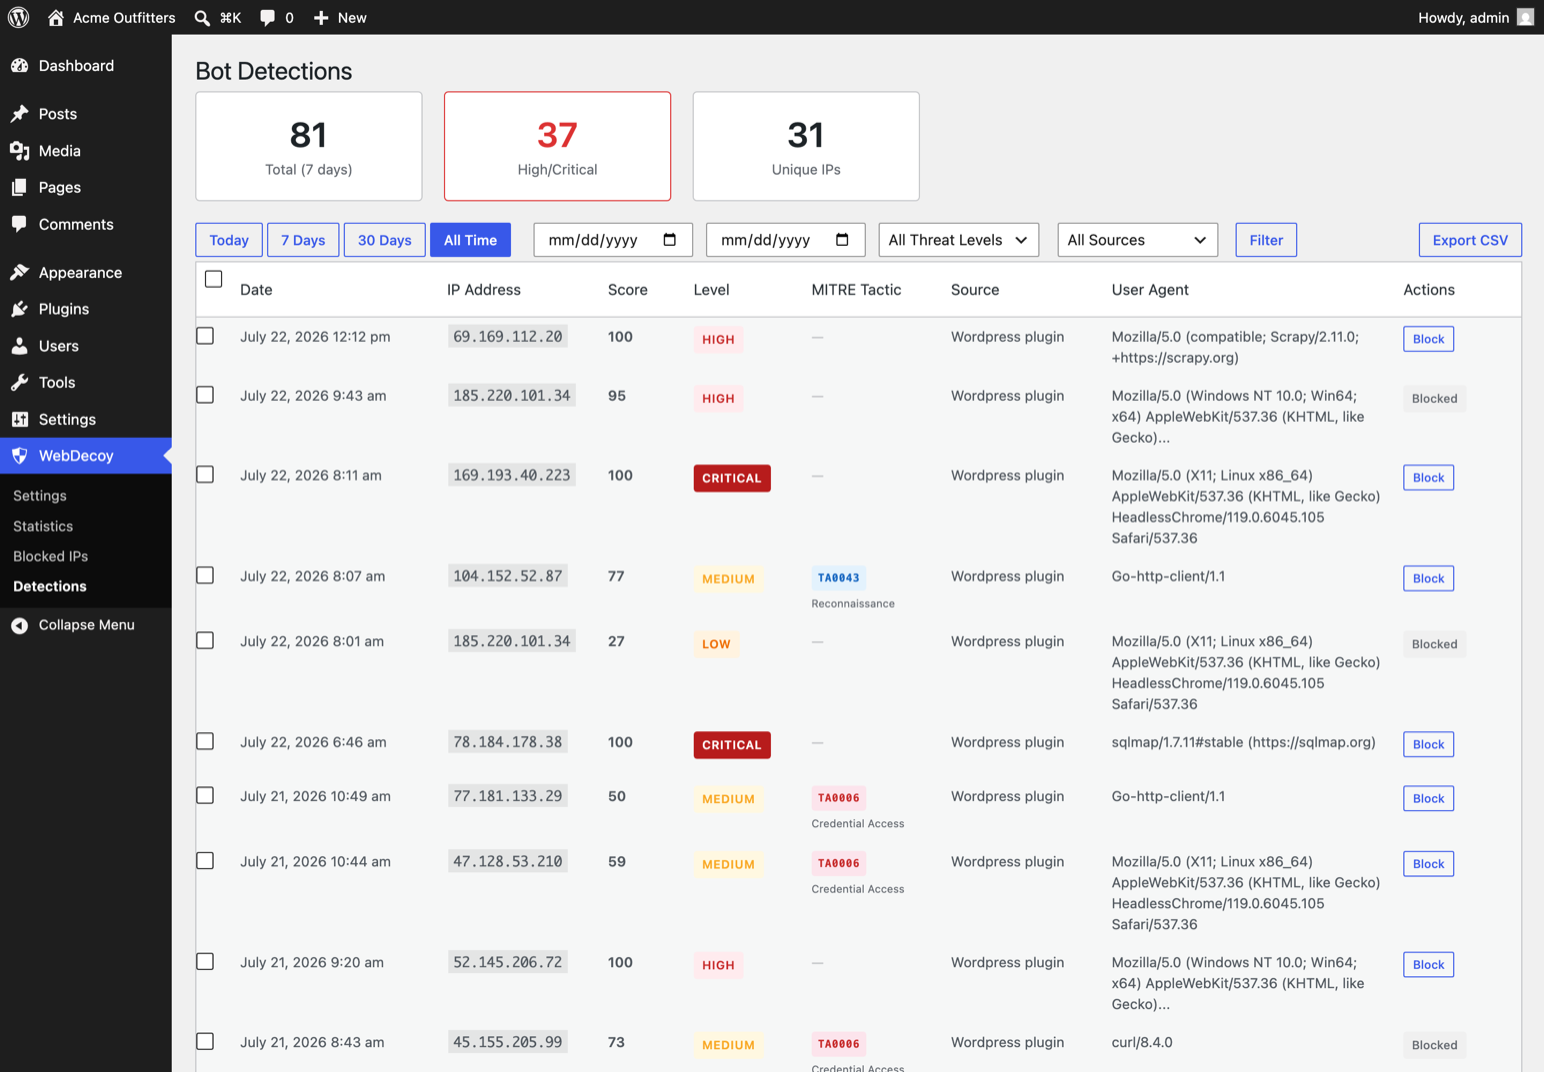Open the WordPress logo menu
This screenshot has height=1072, width=1544.
pyautogui.click(x=18, y=17)
